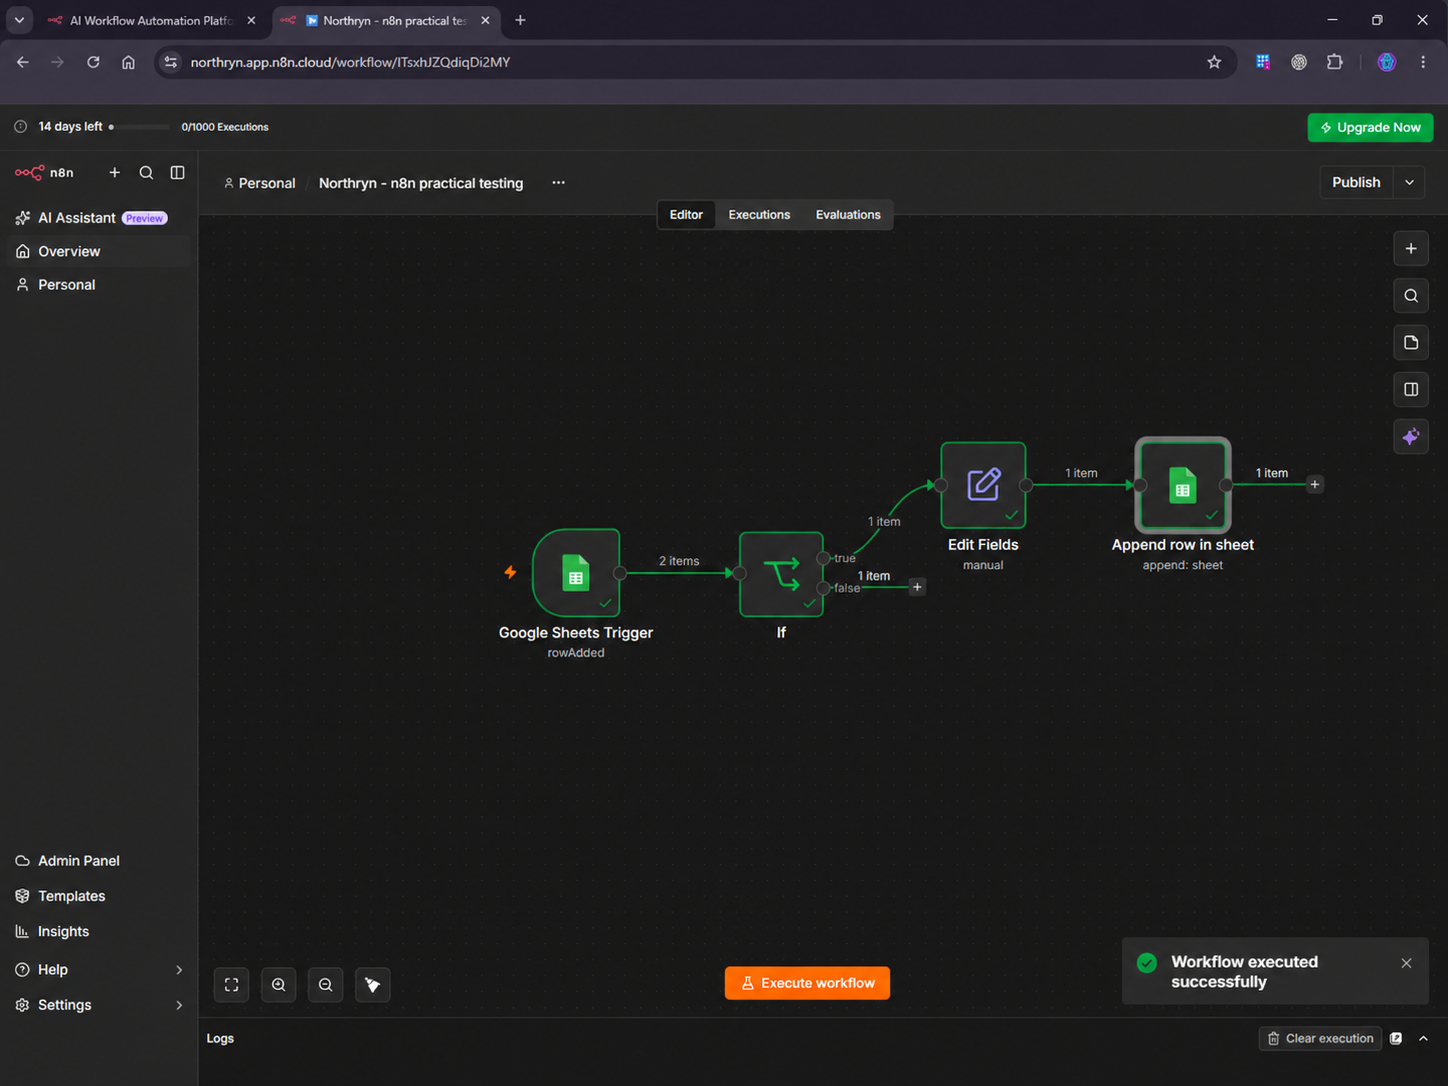Select the If node
1448x1086 pixels.
click(x=781, y=574)
